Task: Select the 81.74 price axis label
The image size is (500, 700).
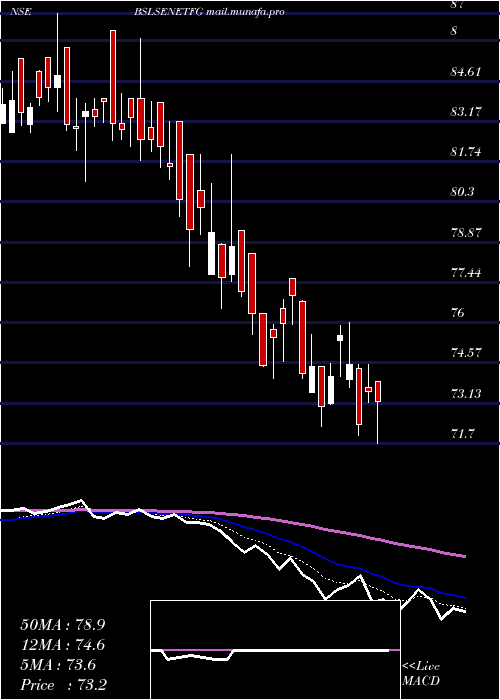Action: click(466, 152)
